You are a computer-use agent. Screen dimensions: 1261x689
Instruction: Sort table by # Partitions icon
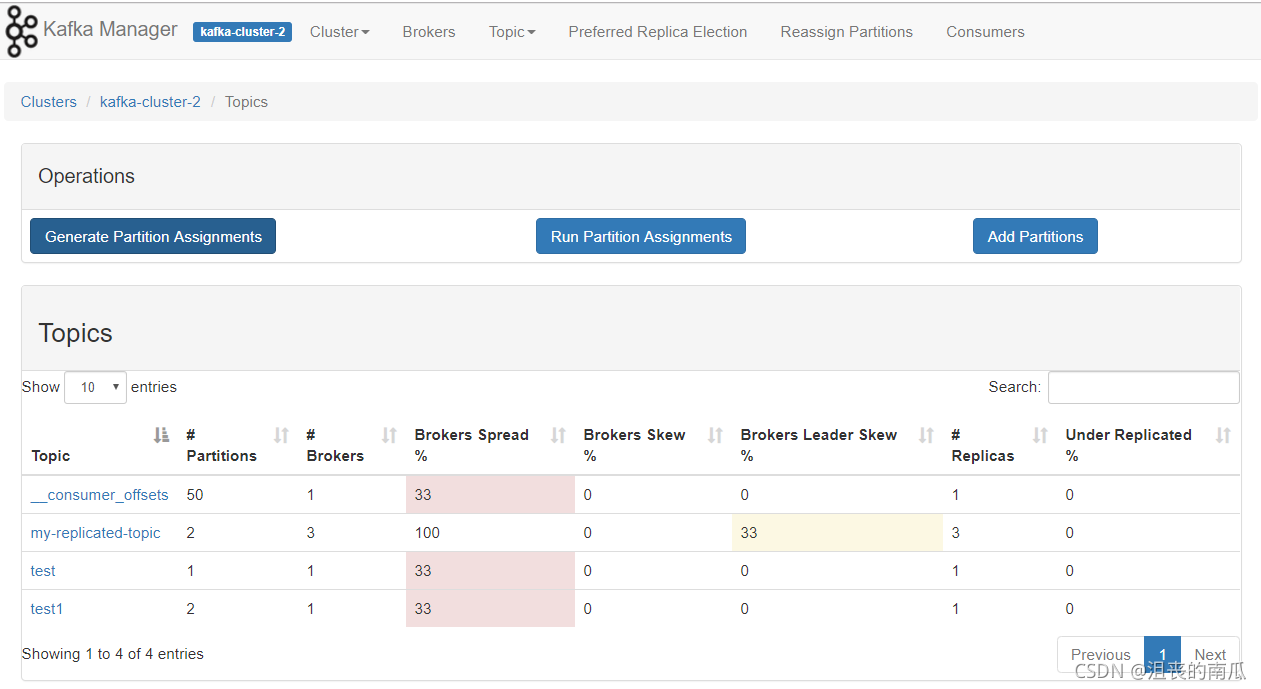281,435
